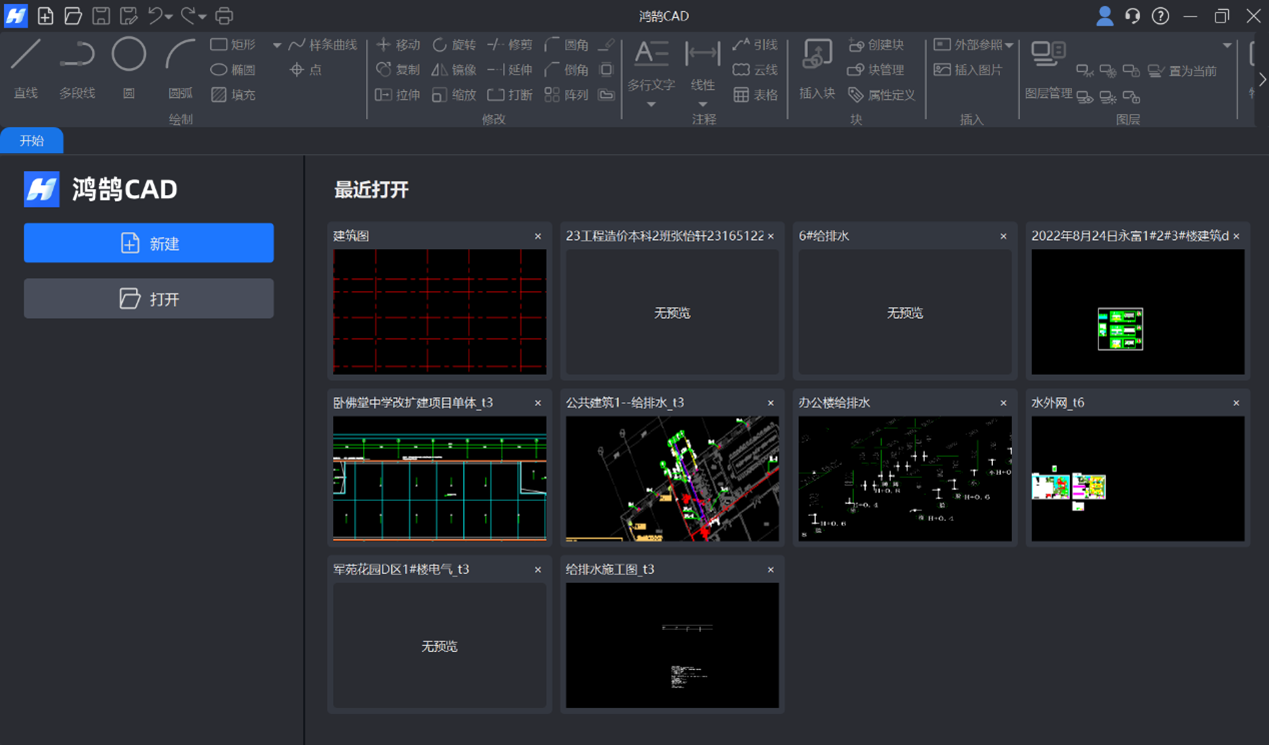
Task: Open the 插入块 insert block tool
Action: pyautogui.click(x=817, y=67)
